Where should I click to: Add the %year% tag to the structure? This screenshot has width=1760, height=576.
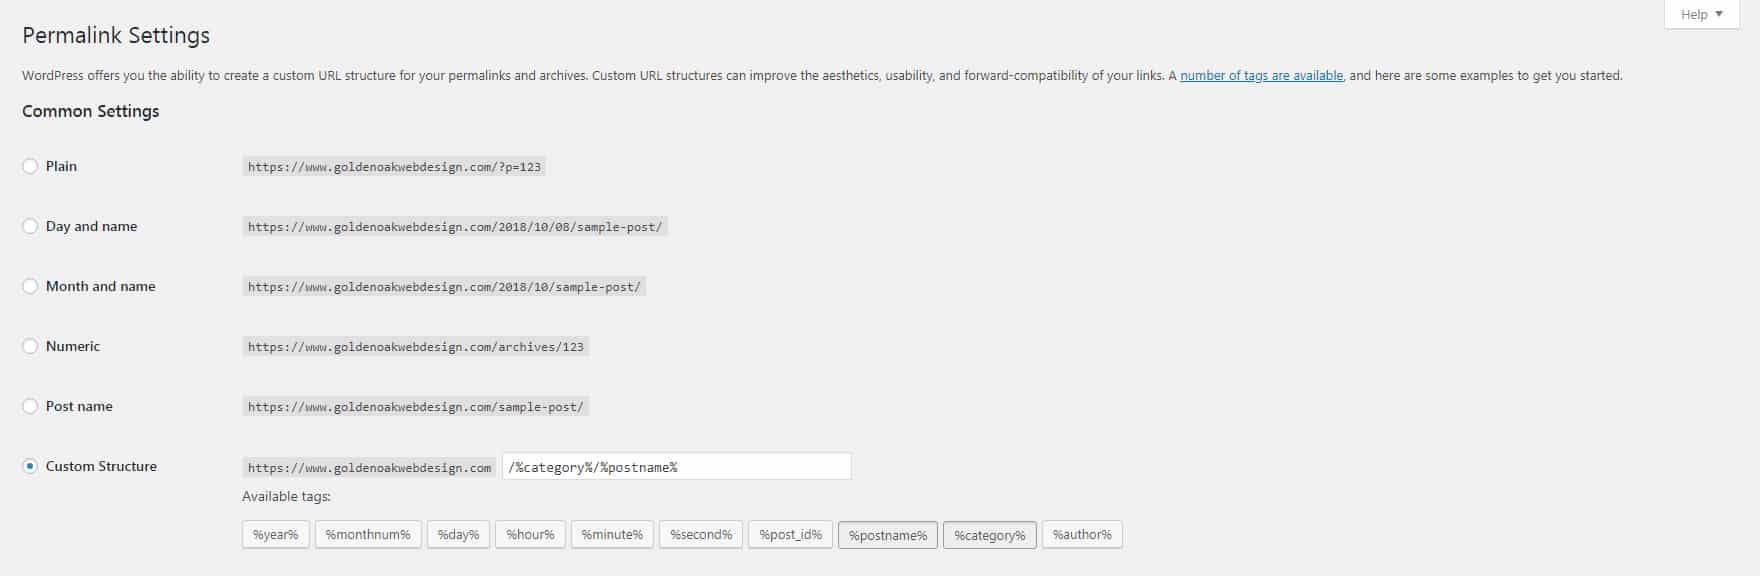275,534
